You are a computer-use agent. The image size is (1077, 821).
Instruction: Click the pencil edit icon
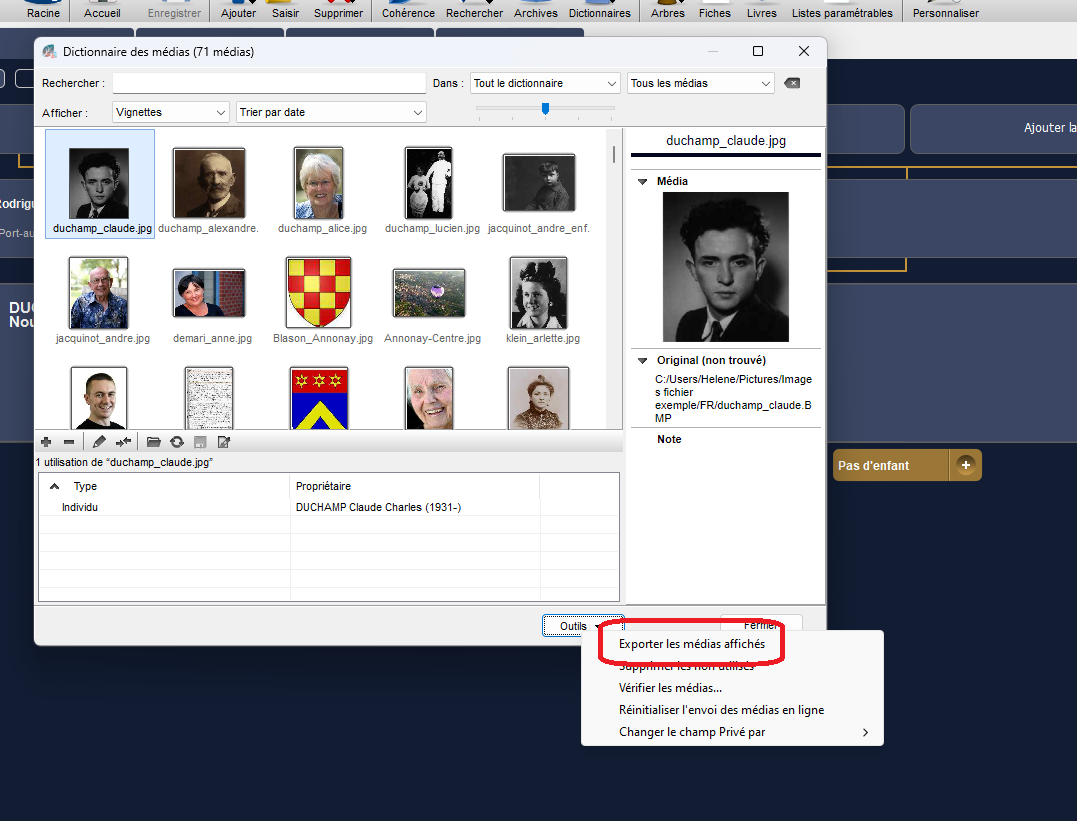[x=99, y=441]
